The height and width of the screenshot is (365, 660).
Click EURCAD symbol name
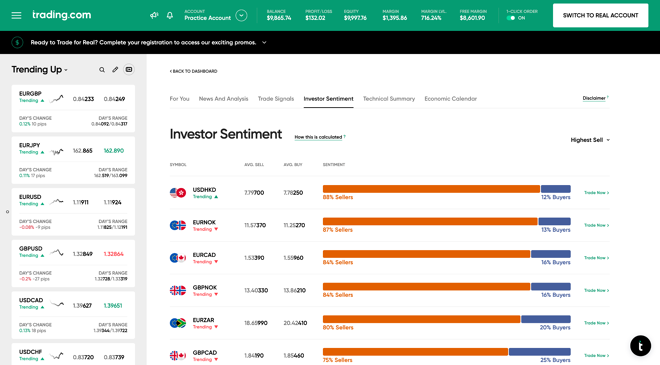[204, 255]
